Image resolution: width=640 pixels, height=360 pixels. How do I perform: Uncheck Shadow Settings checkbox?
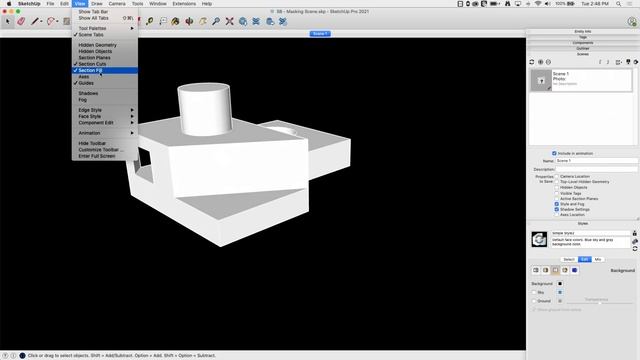click(x=556, y=209)
